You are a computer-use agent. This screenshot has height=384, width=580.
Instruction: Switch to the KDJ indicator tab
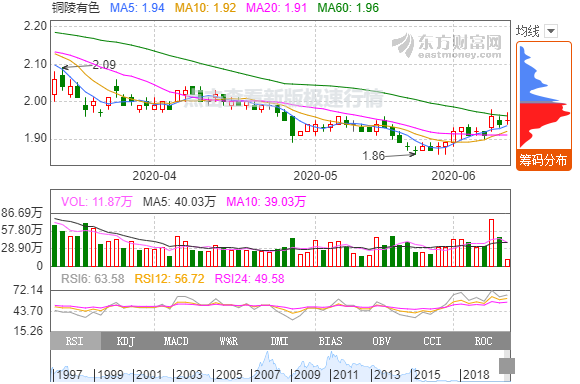click(x=126, y=341)
